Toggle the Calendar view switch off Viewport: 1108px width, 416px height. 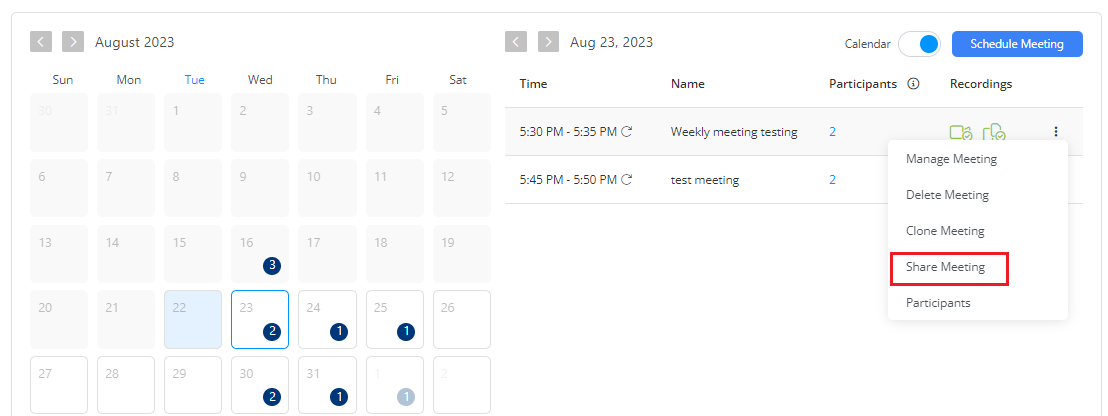coord(920,43)
